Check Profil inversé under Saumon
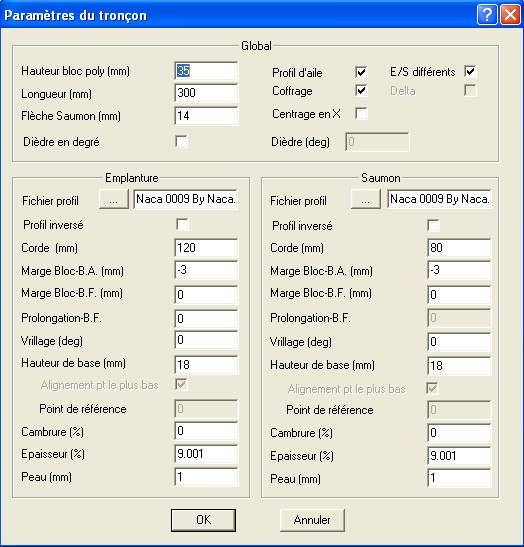Image resolution: width=524 pixels, height=547 pixels. click(433, 225)
